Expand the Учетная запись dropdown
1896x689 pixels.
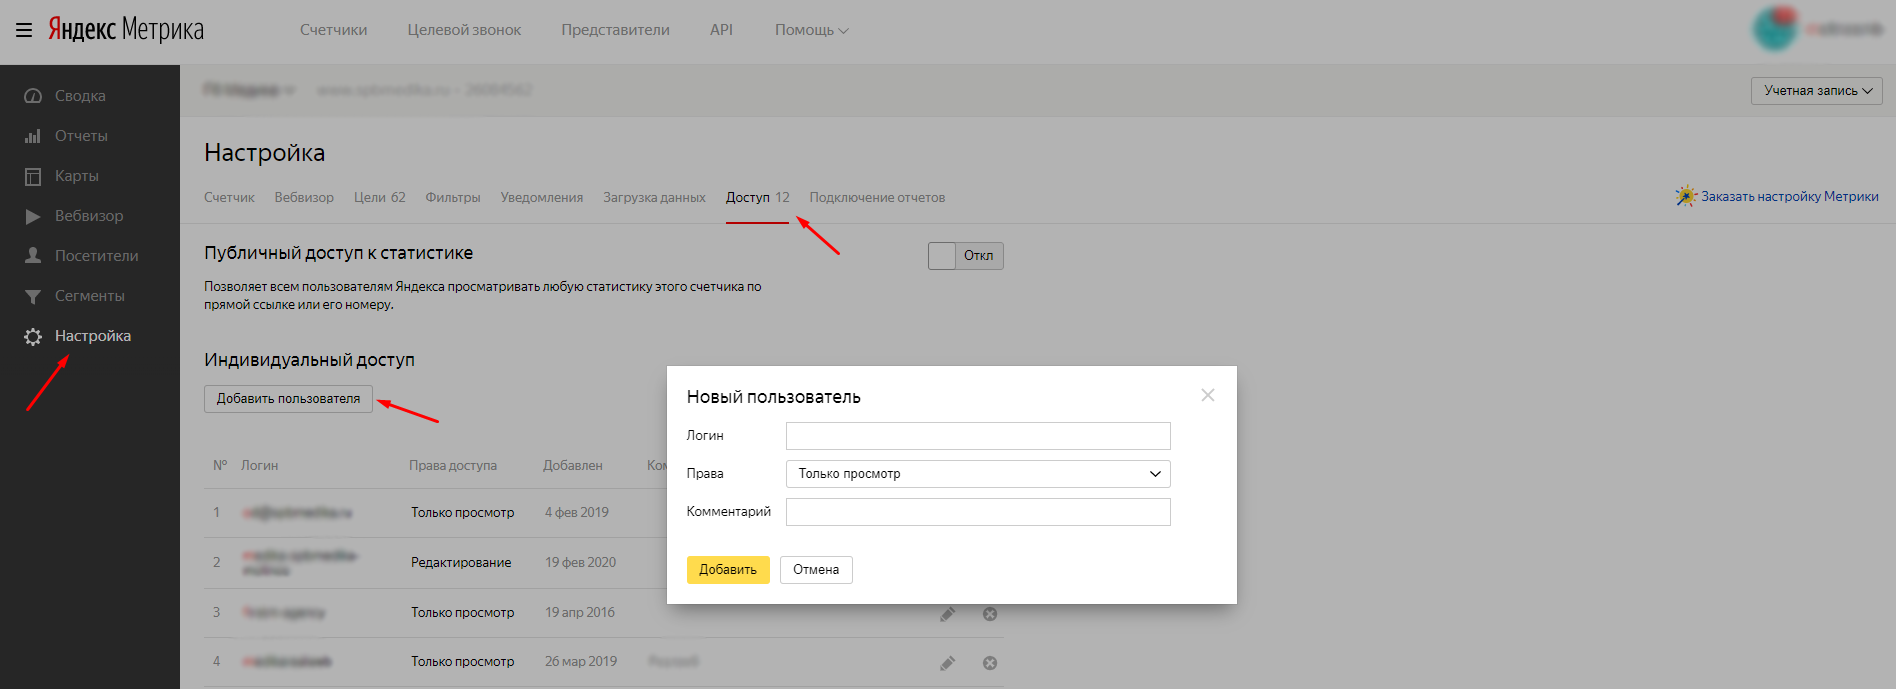coord(1817,91)
